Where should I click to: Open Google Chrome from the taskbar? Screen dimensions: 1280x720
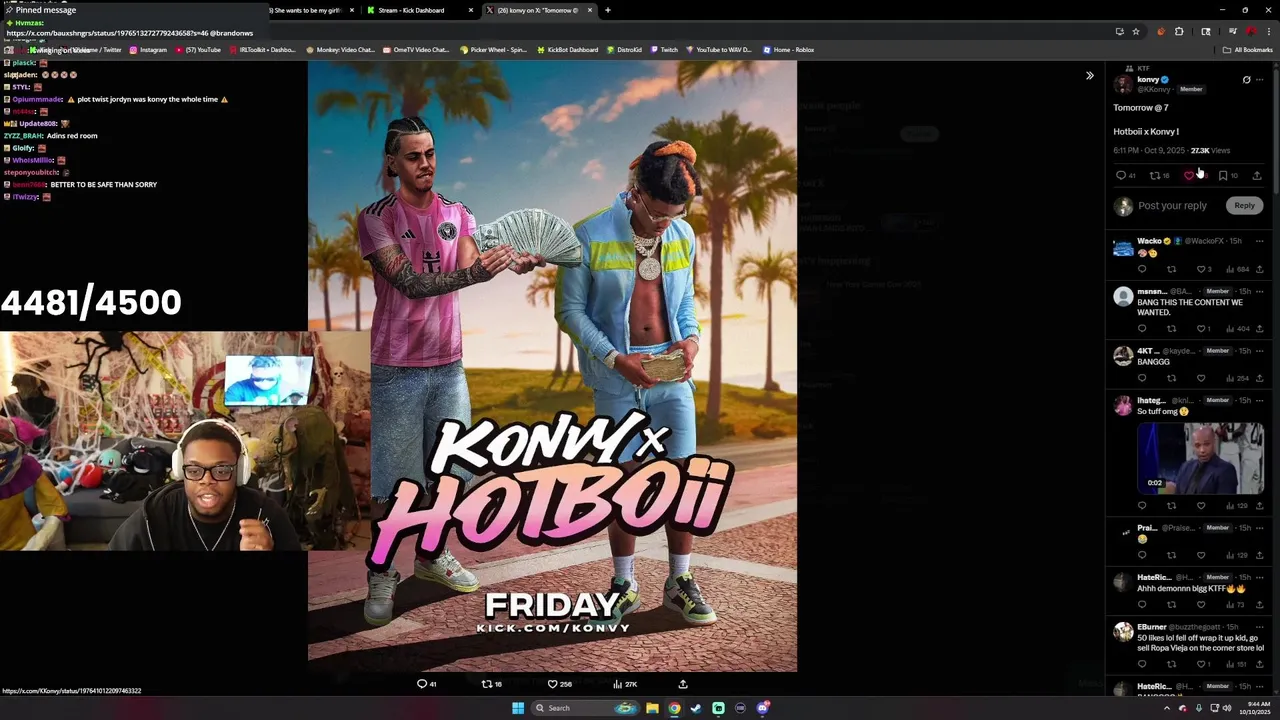[x=674, y=708]
